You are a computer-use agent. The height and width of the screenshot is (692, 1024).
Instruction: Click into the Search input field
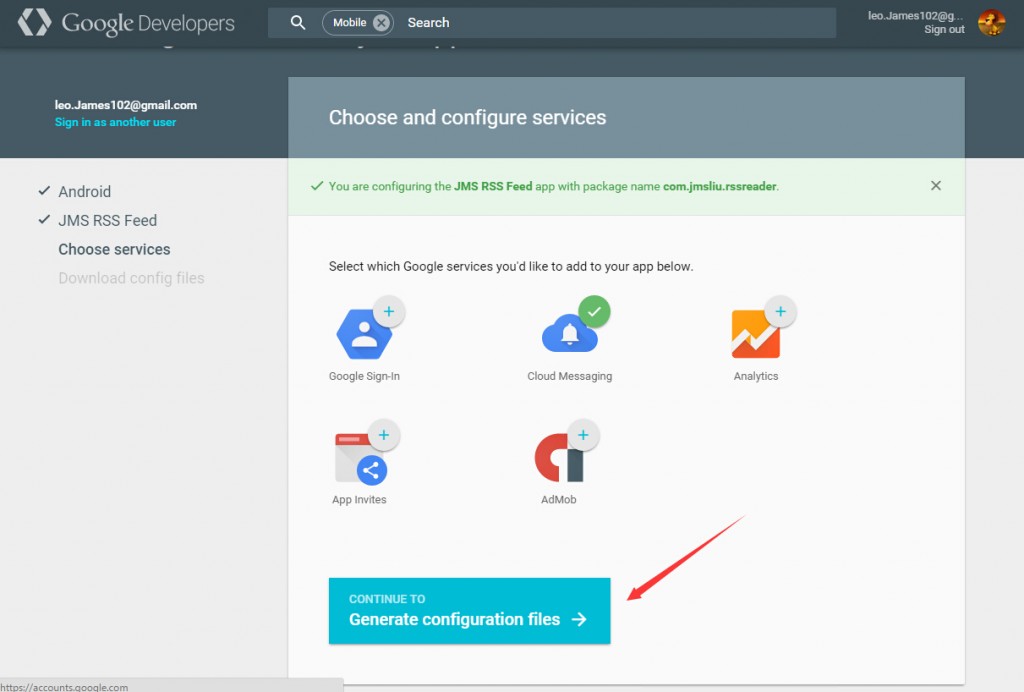(500, 22)
